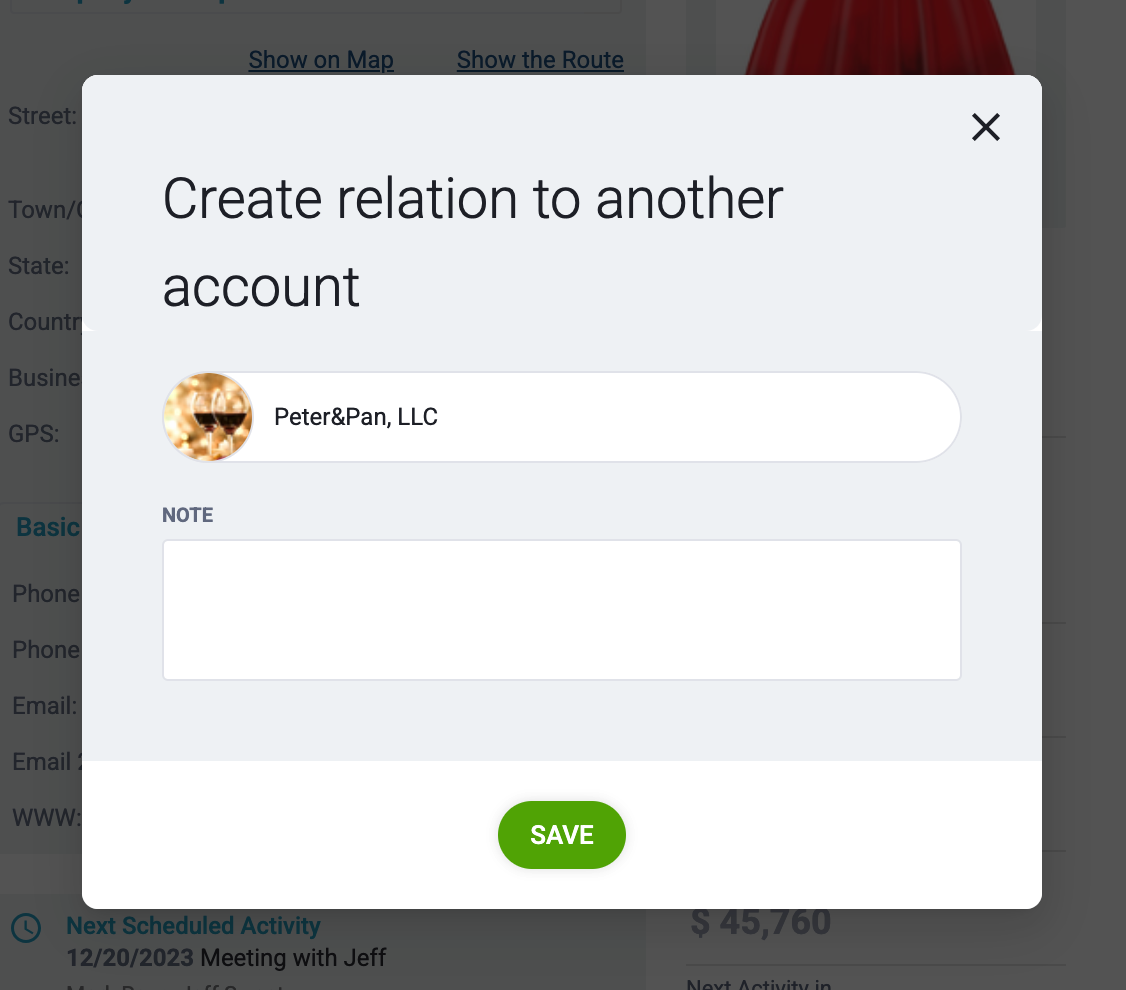
Task: Click the Create relation to another account title
Action: click(473, 243)
